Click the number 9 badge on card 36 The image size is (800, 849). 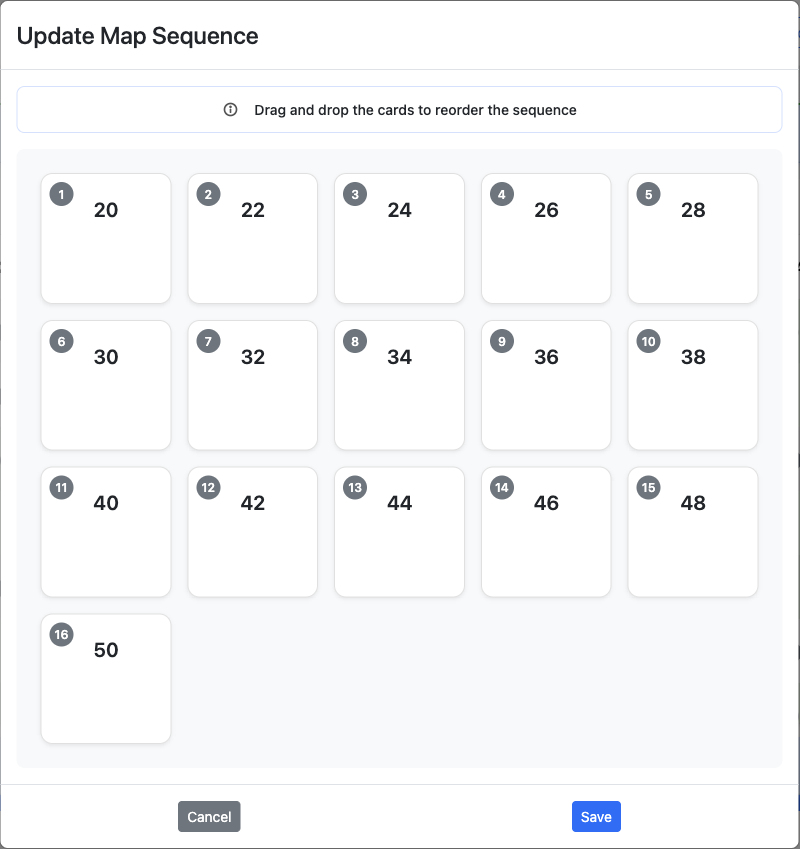click(x=501, y=341)
